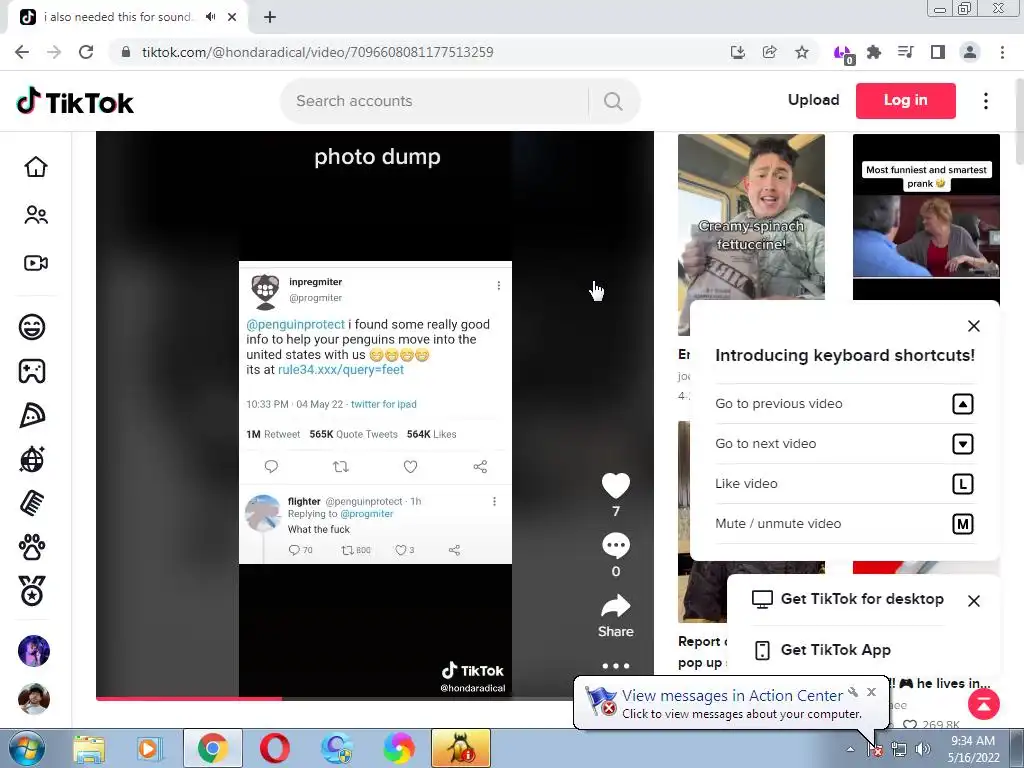The height and width of the screenshot is (768, 1024).
Task: Click the Mute / unmute video M key
Action: (963, 524)
